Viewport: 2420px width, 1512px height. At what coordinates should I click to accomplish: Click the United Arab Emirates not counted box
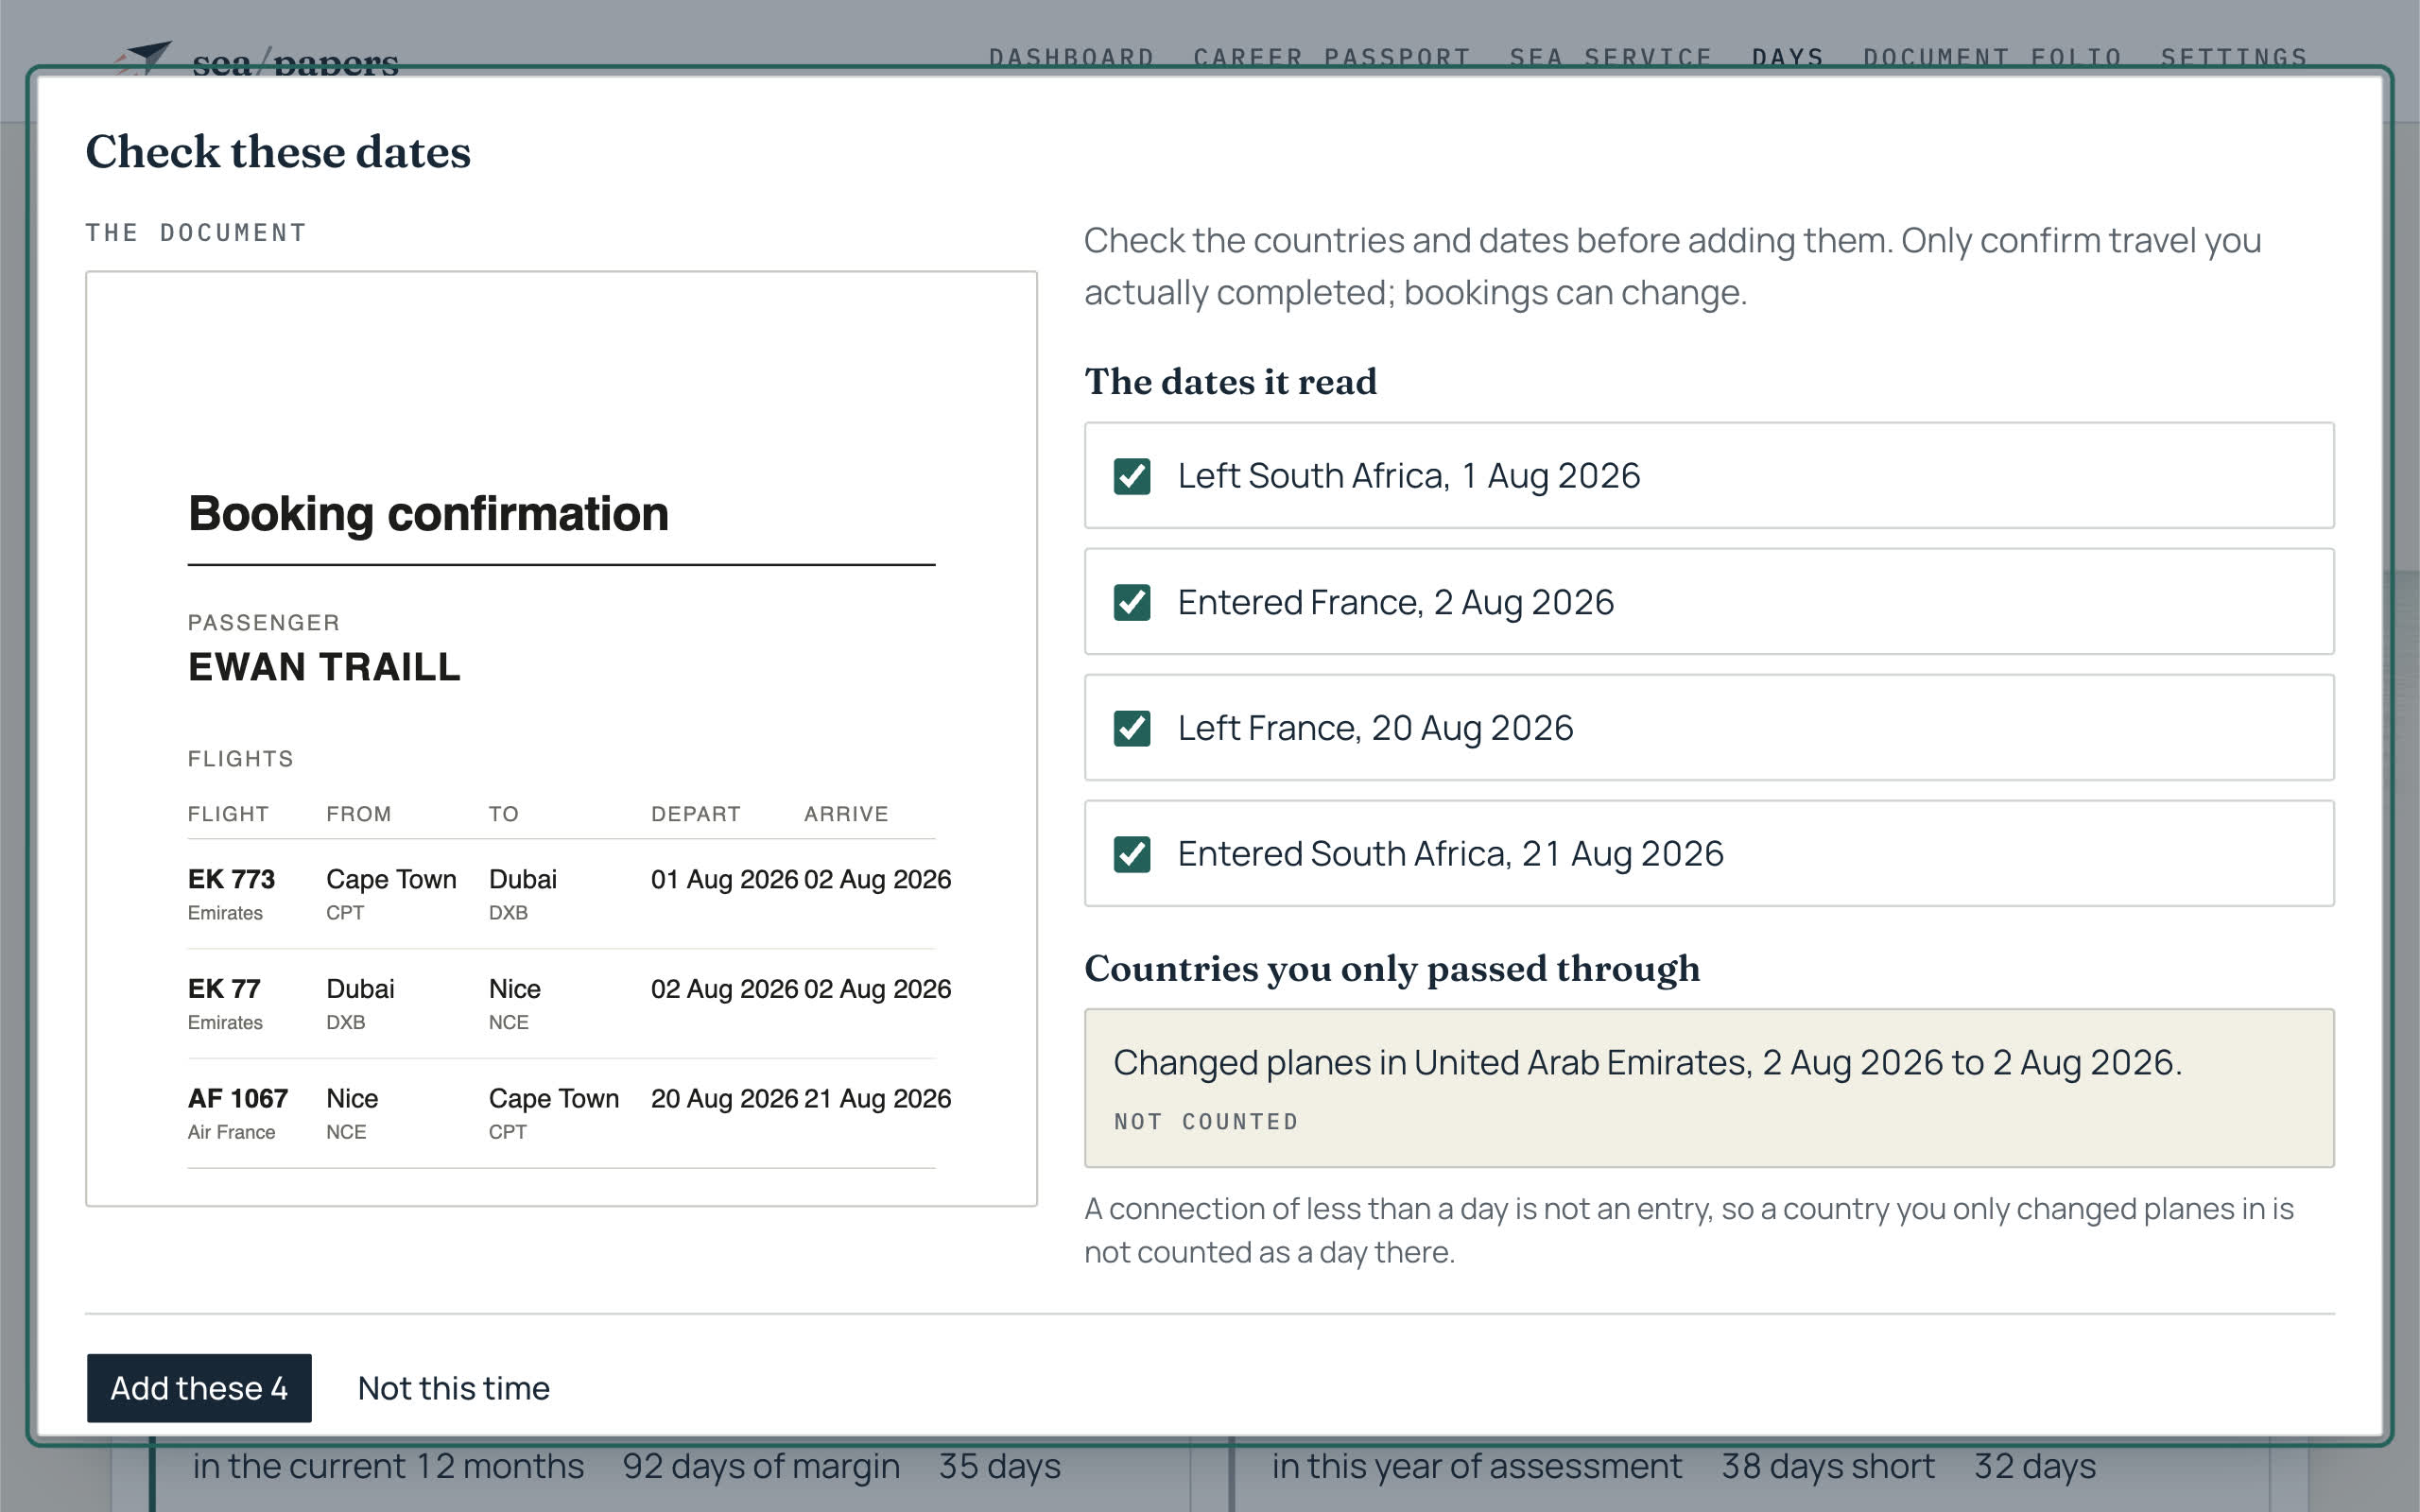tap(1709, 1088)
